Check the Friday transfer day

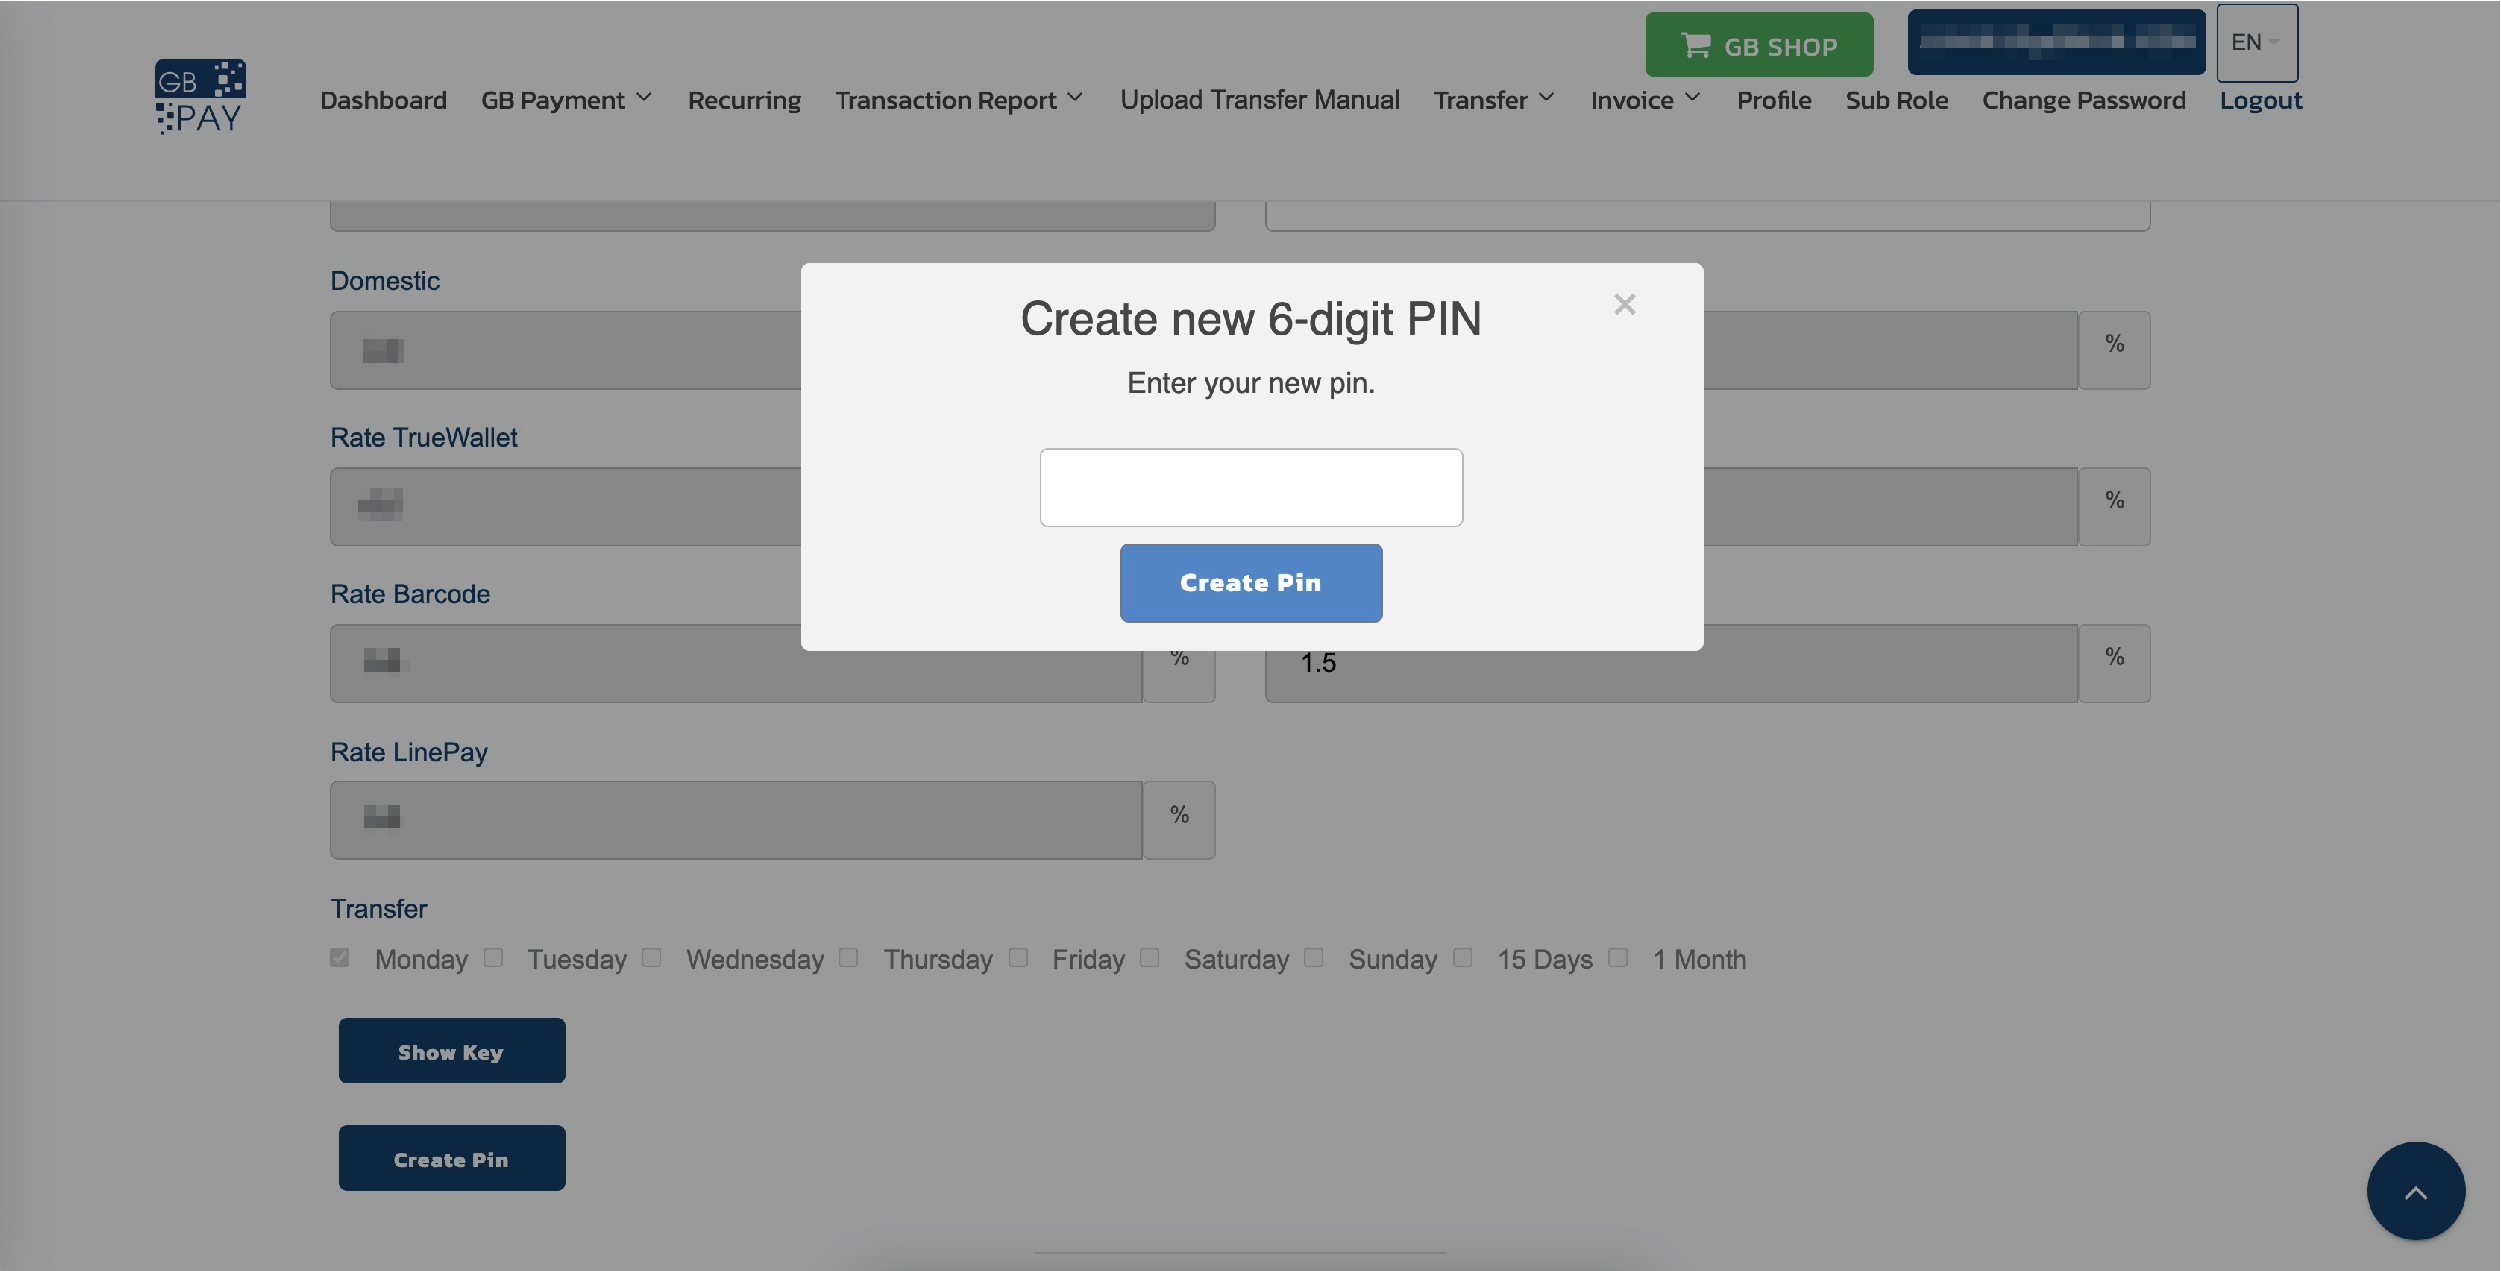(x=1019, y=957)
